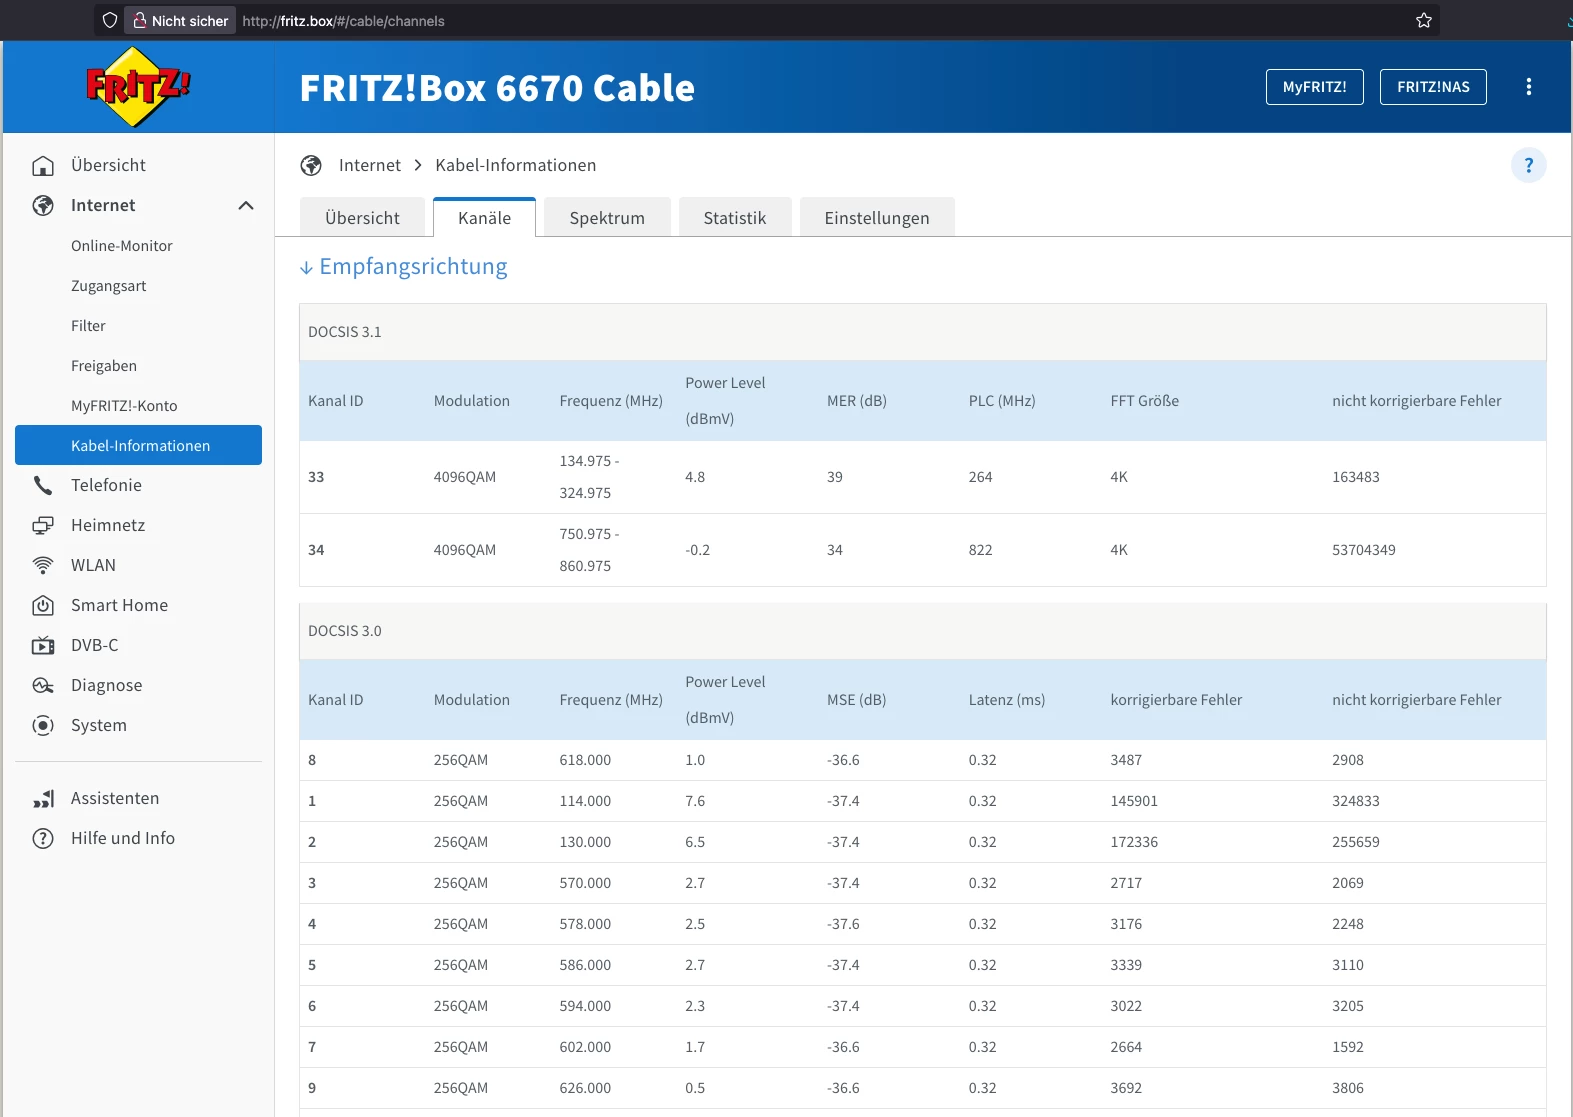The height and width of the screenshot is (1117, 1573).
Task: Click the browser shield tracking-protection icon
Action: (110, 20)
